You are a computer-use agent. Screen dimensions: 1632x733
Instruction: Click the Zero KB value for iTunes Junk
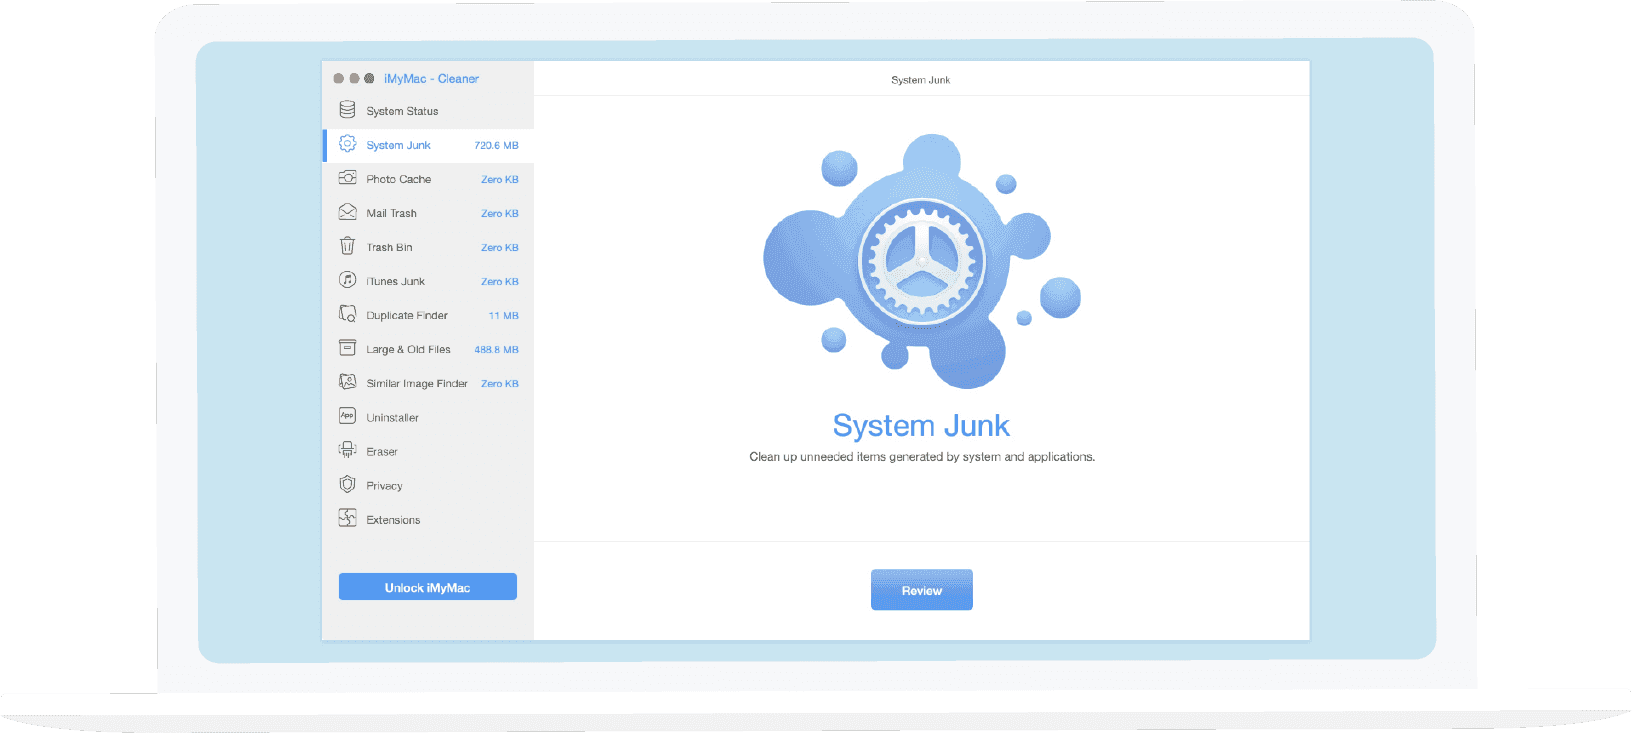pyautogui.click(x=500, y=282)
